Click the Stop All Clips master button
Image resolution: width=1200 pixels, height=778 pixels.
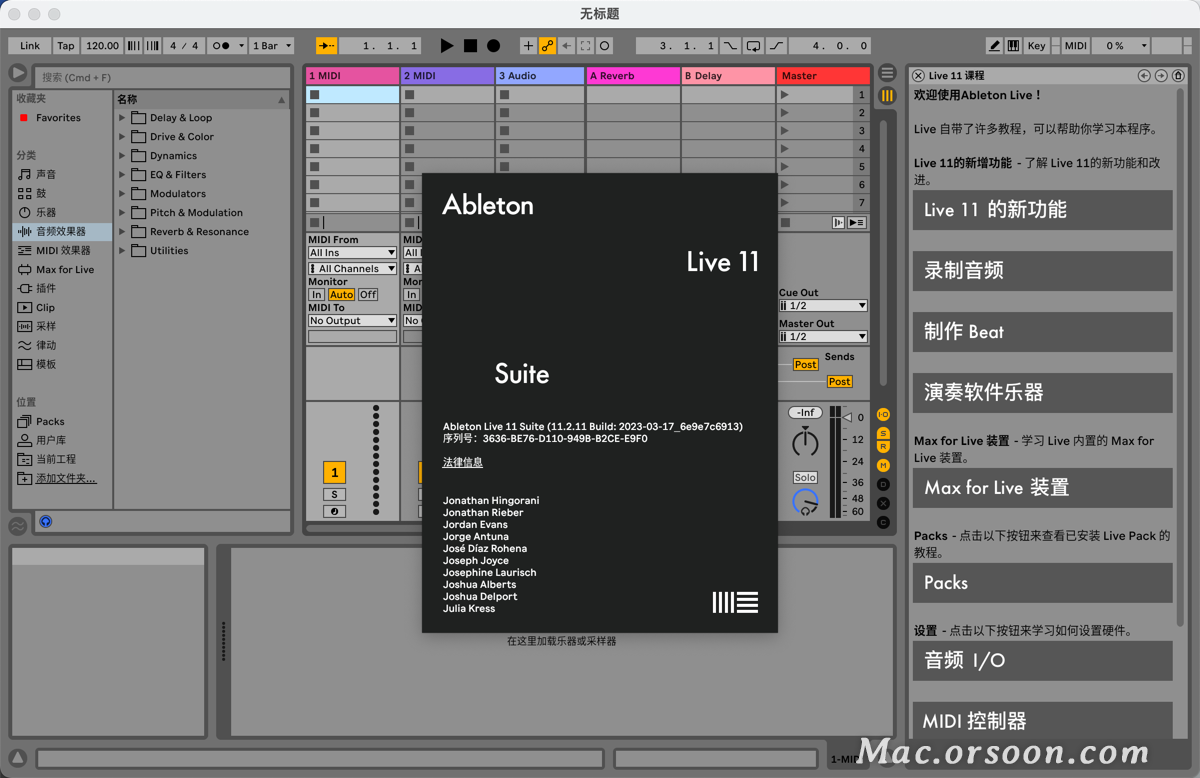[785, 222]
